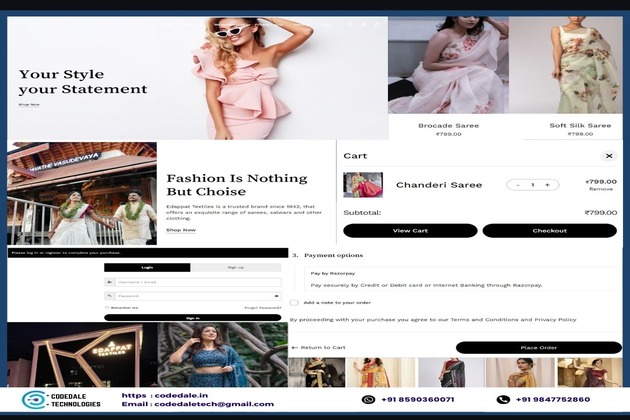
Task: Select the Login tab
Action: [x=147, y=268]
